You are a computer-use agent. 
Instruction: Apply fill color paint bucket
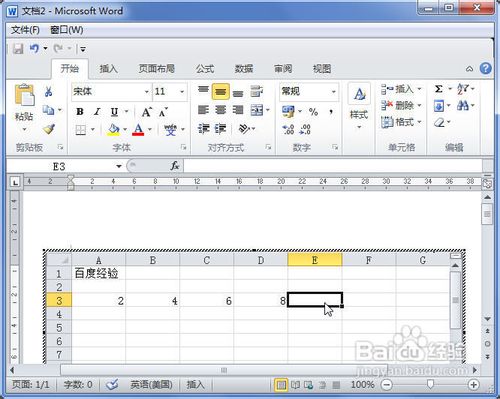tap(113, 129)
